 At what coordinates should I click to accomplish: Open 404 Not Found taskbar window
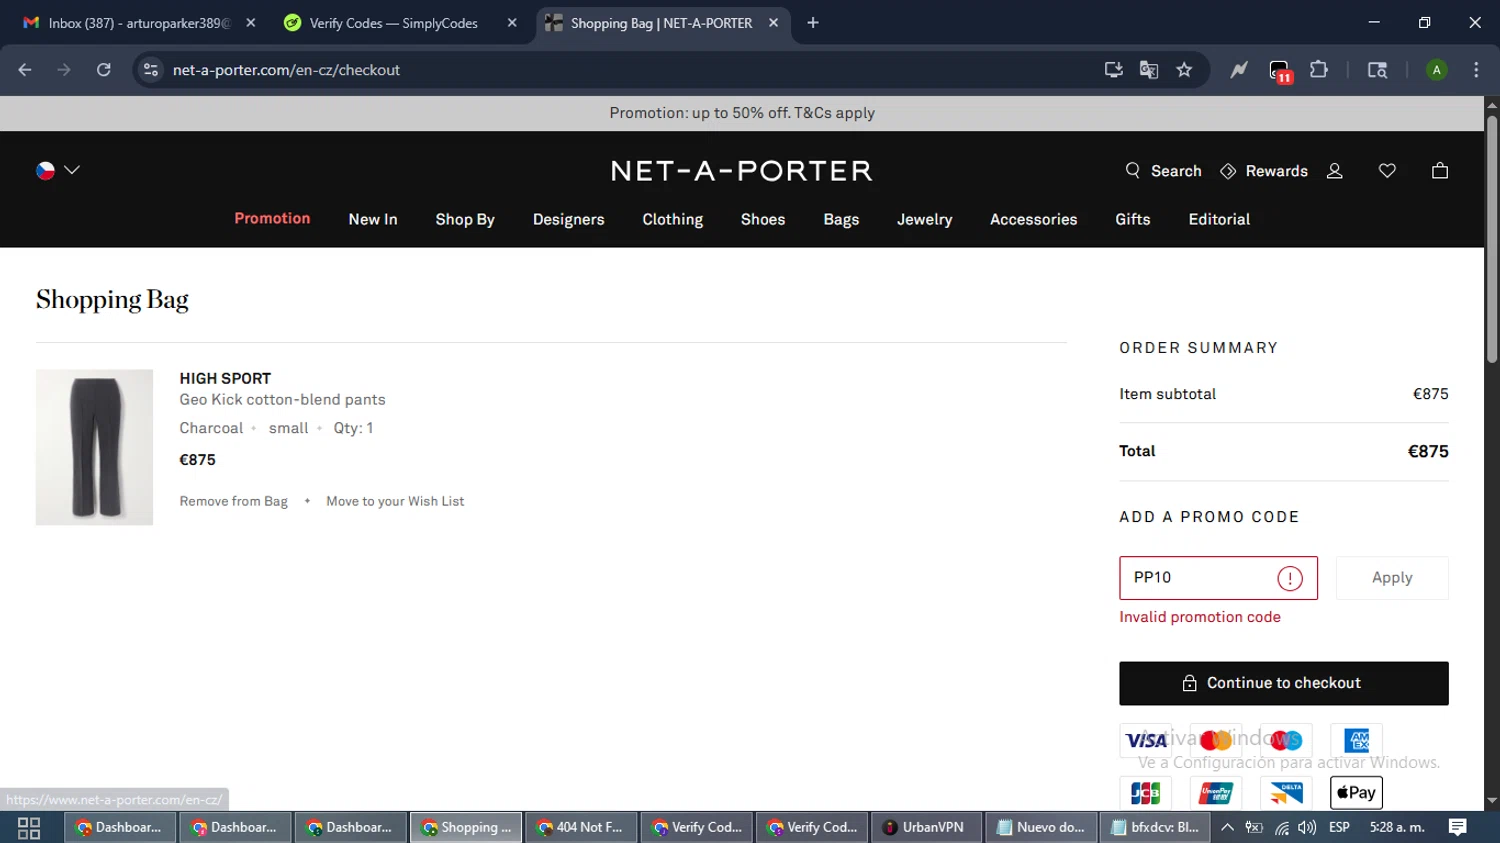581,828
